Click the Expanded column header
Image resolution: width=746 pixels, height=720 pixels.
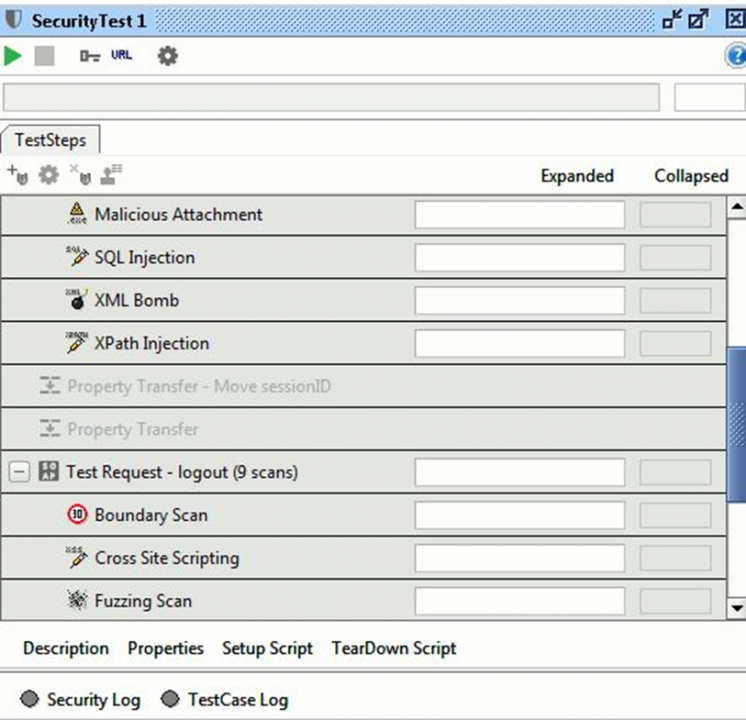click(x=576, y=176)
